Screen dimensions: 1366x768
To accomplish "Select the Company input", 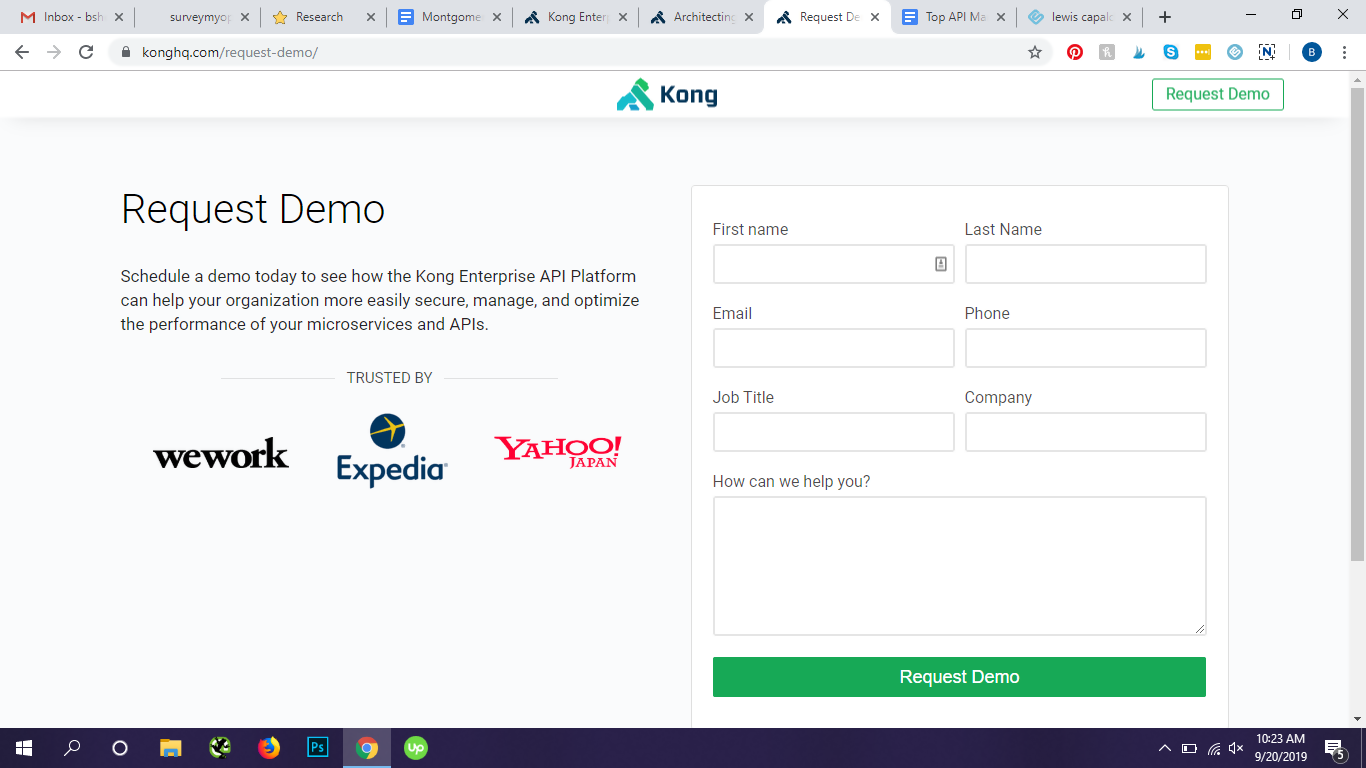I will [x=1085, y=432].
